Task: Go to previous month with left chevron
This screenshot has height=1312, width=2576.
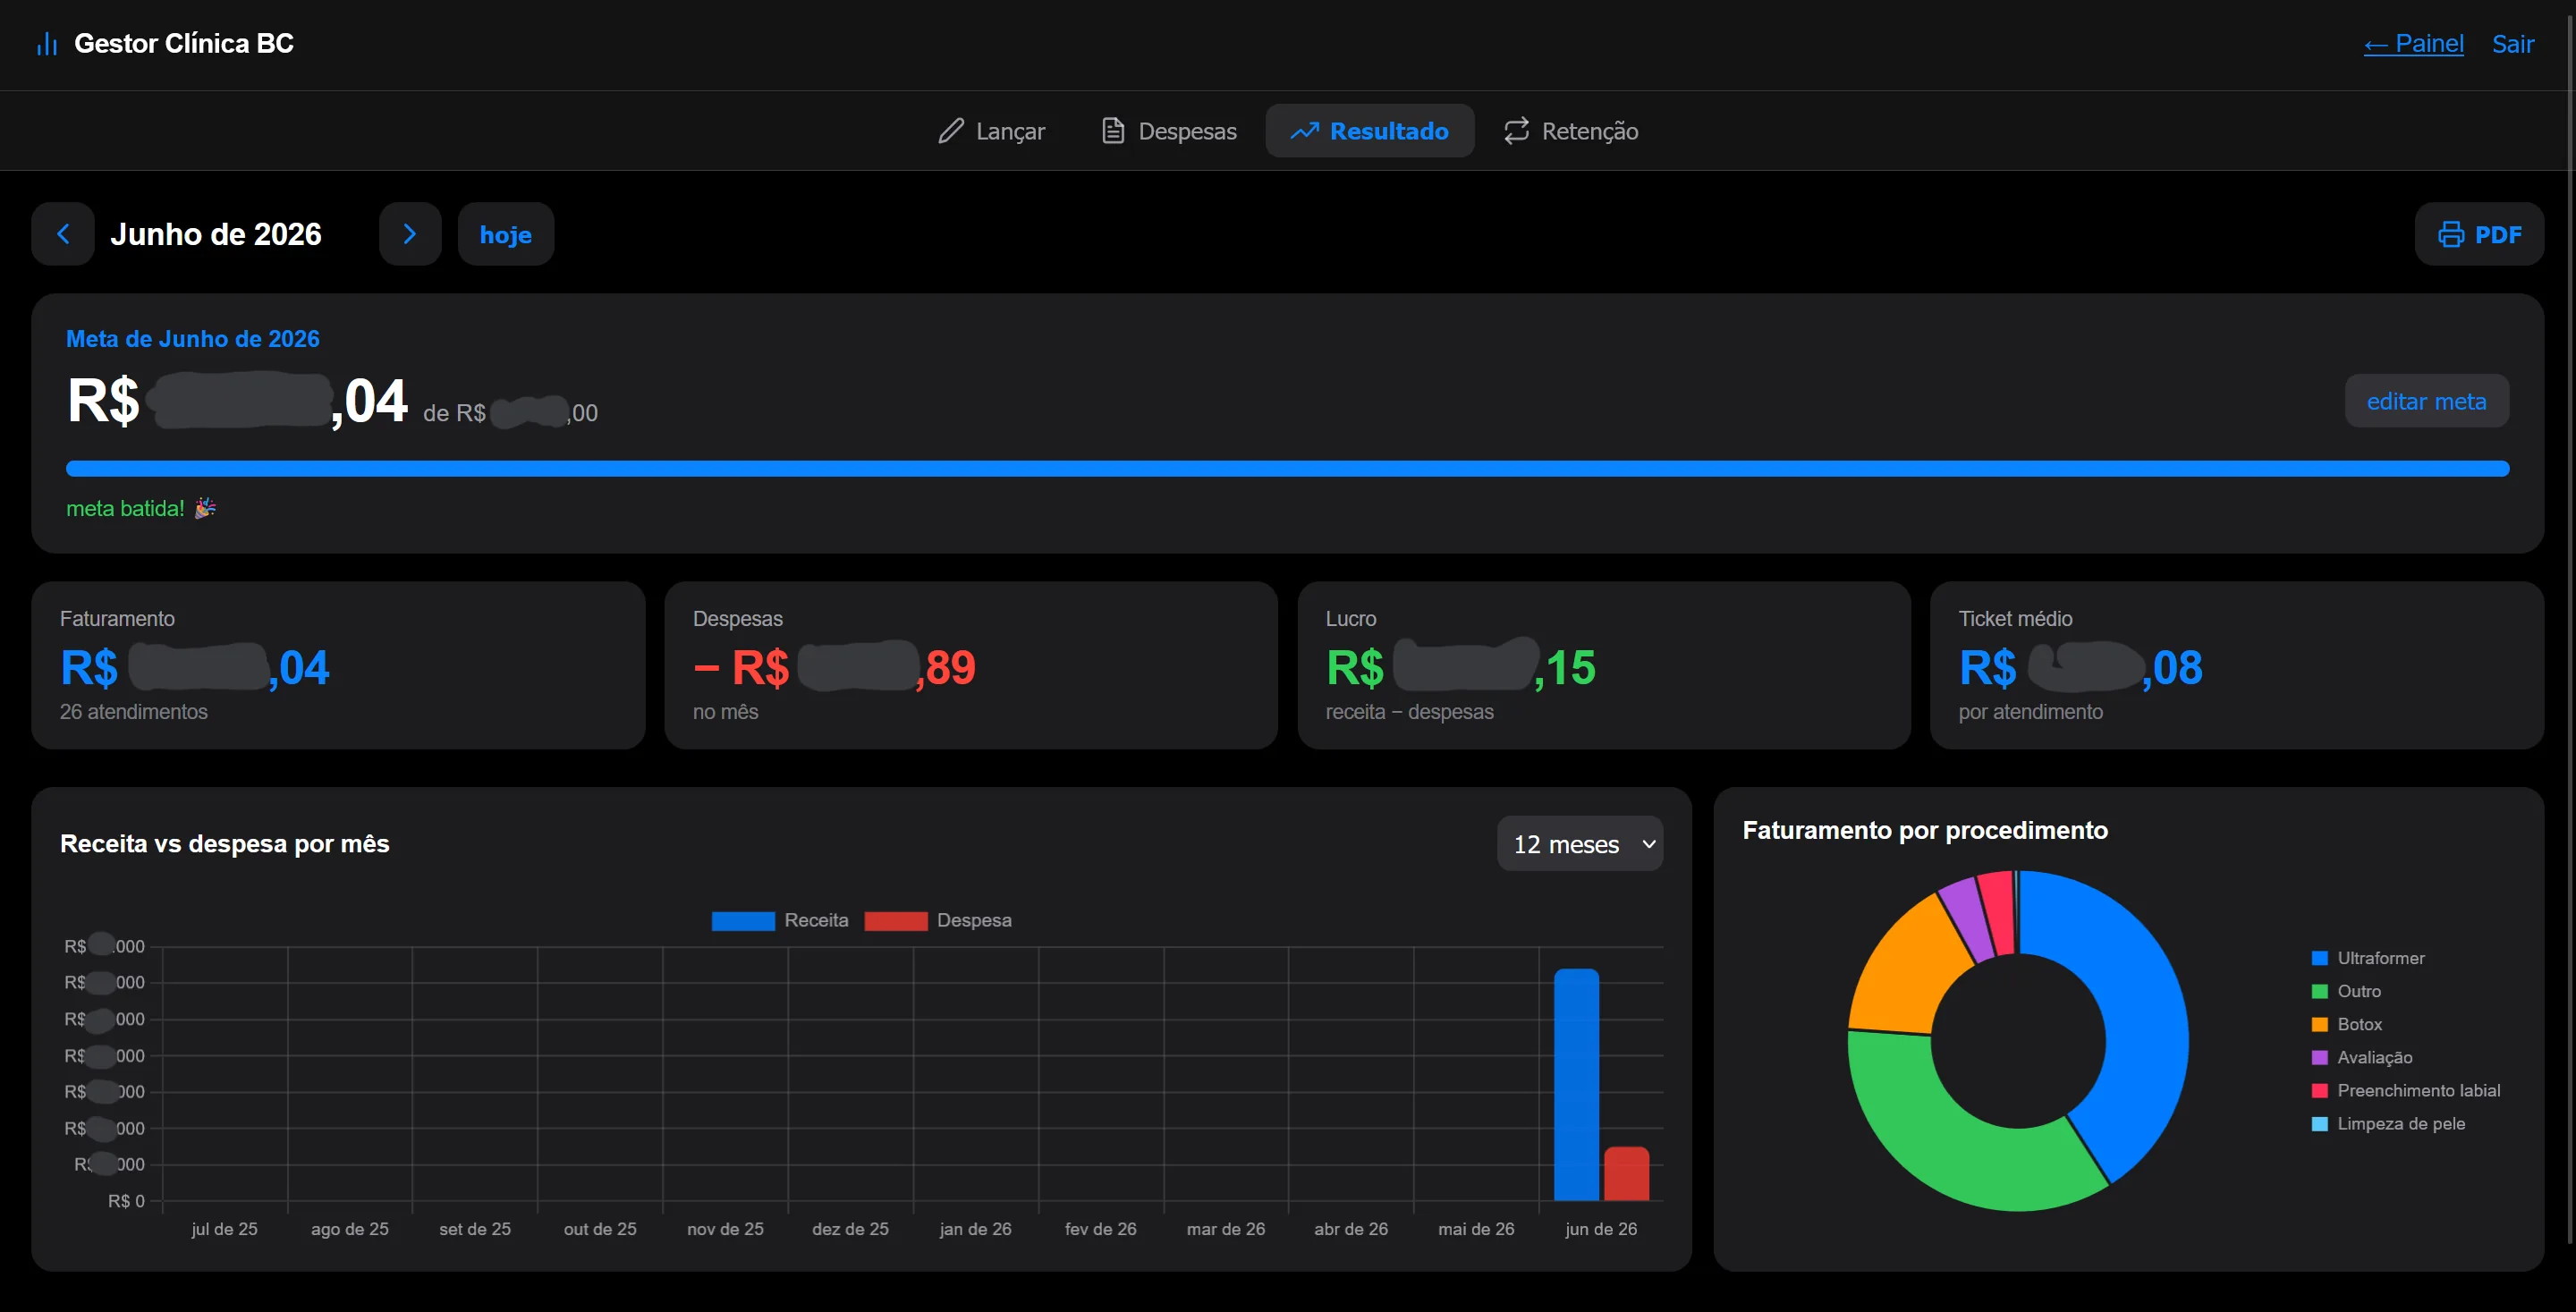Action: pyautogui.click(x=63, y=234)
